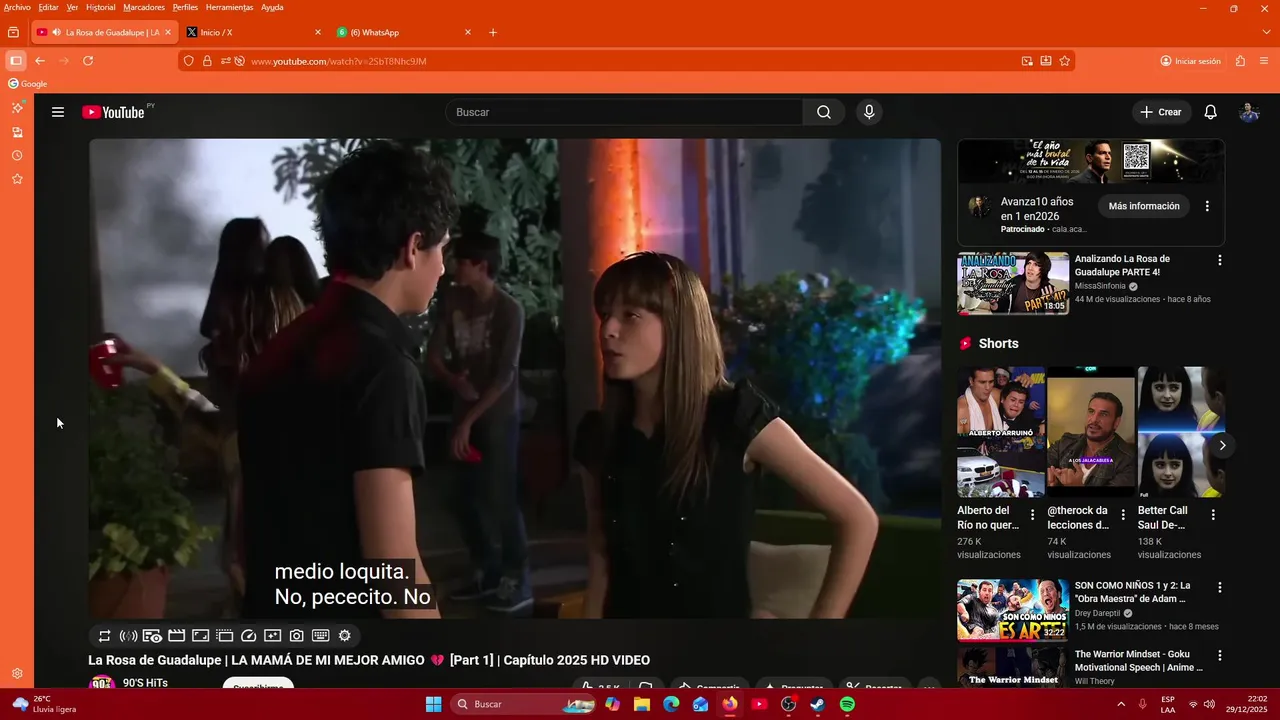Image resolution: width=1280 pixels, height=720 pixels.
Task: Open the Windows Start menu
Action: 433,704
